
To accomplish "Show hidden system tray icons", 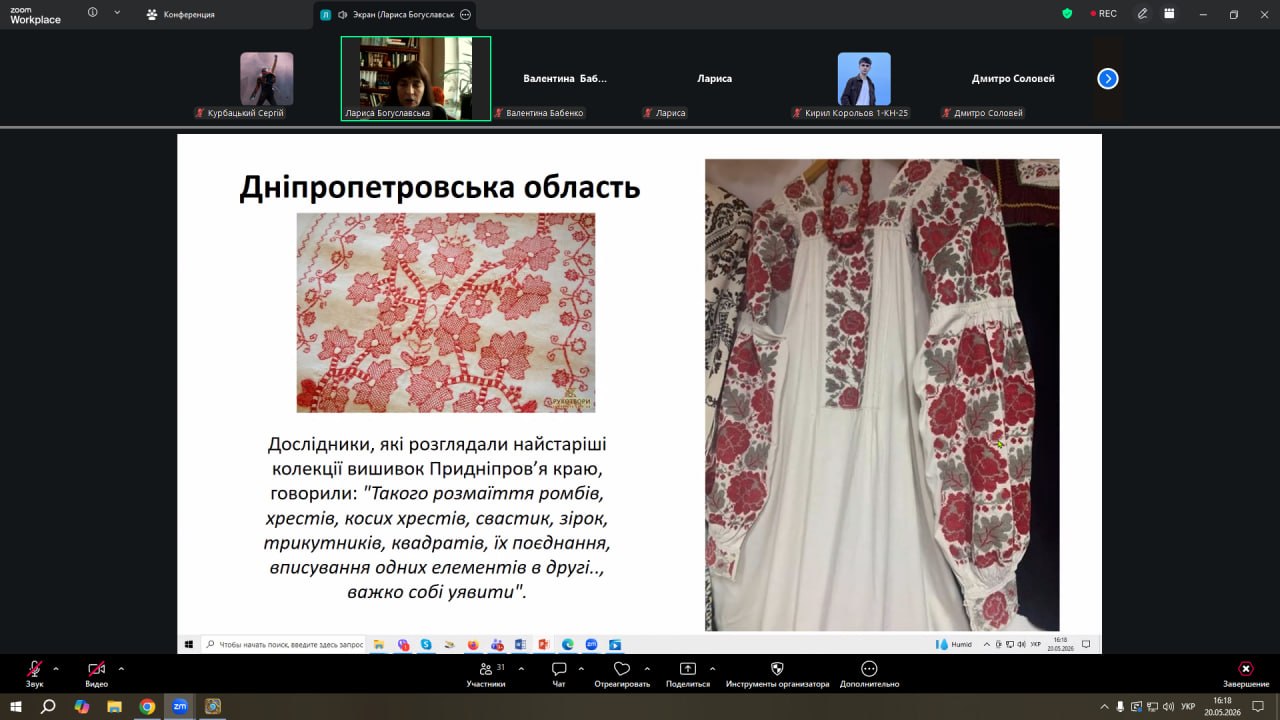I will (x=1105, y=706).
